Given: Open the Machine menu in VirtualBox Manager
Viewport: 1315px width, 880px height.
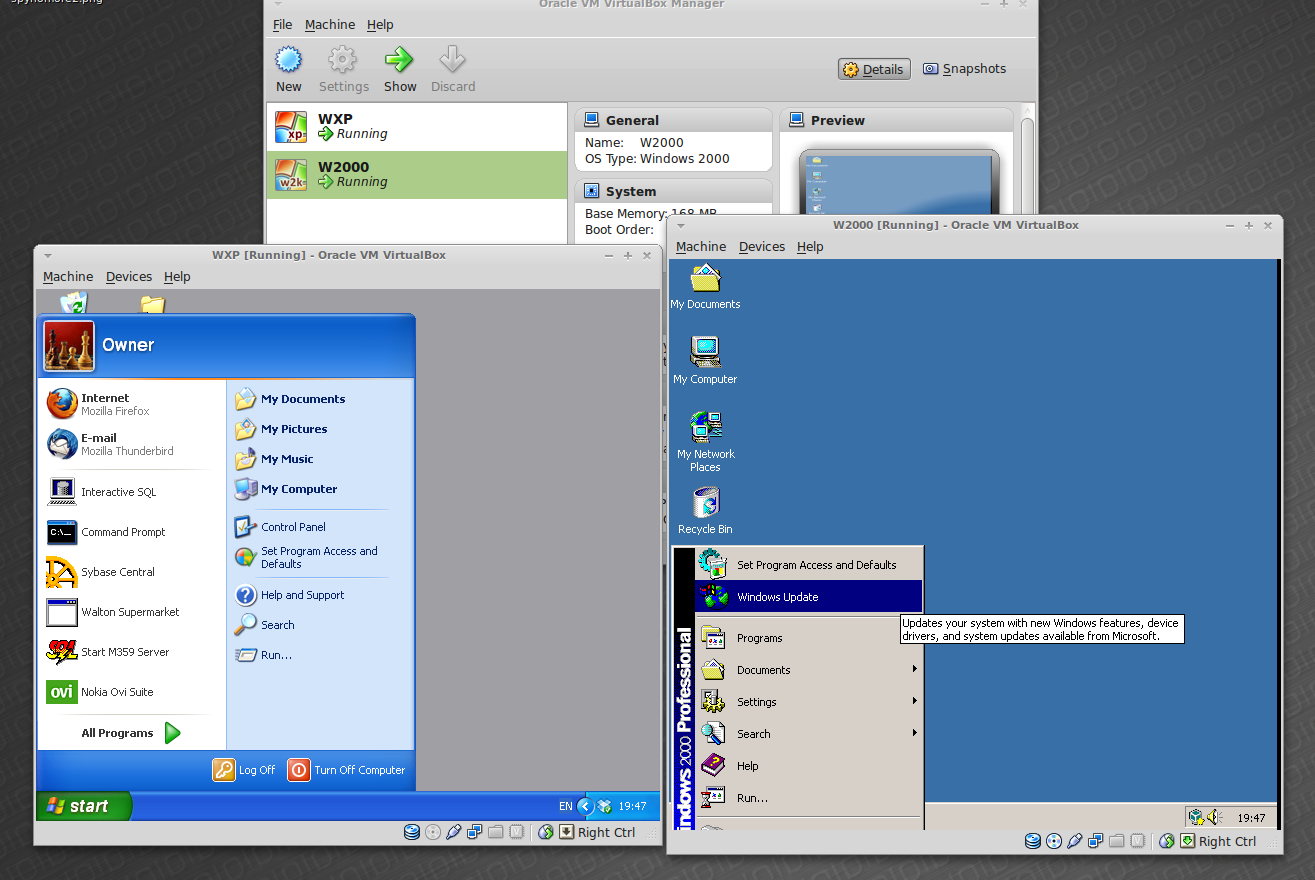Looking at the screenshot, I should 330,25.
